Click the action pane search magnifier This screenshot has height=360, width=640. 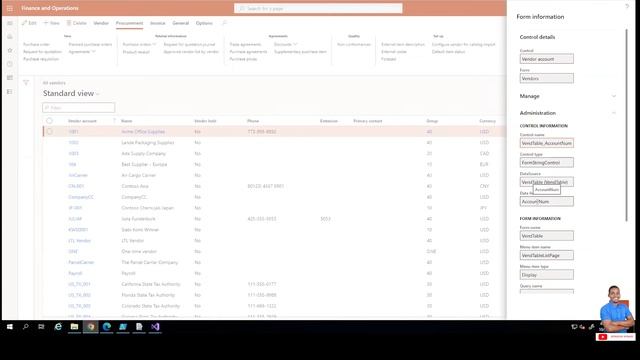click(224, 23)
